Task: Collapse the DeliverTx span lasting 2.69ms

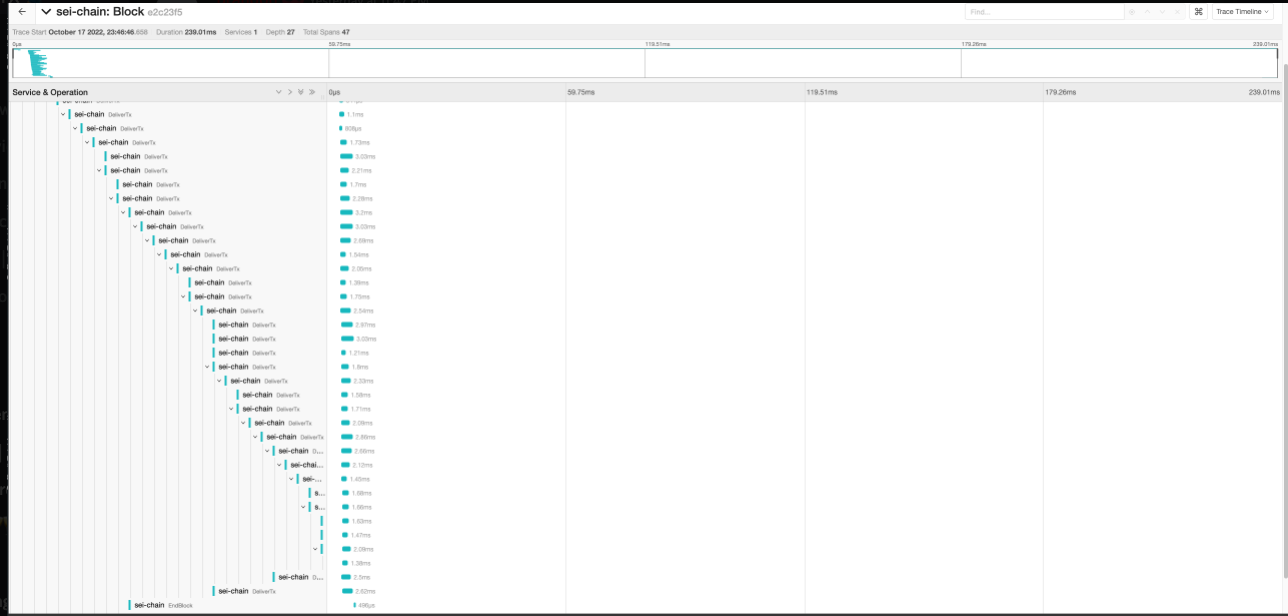Action: (147, 240)
